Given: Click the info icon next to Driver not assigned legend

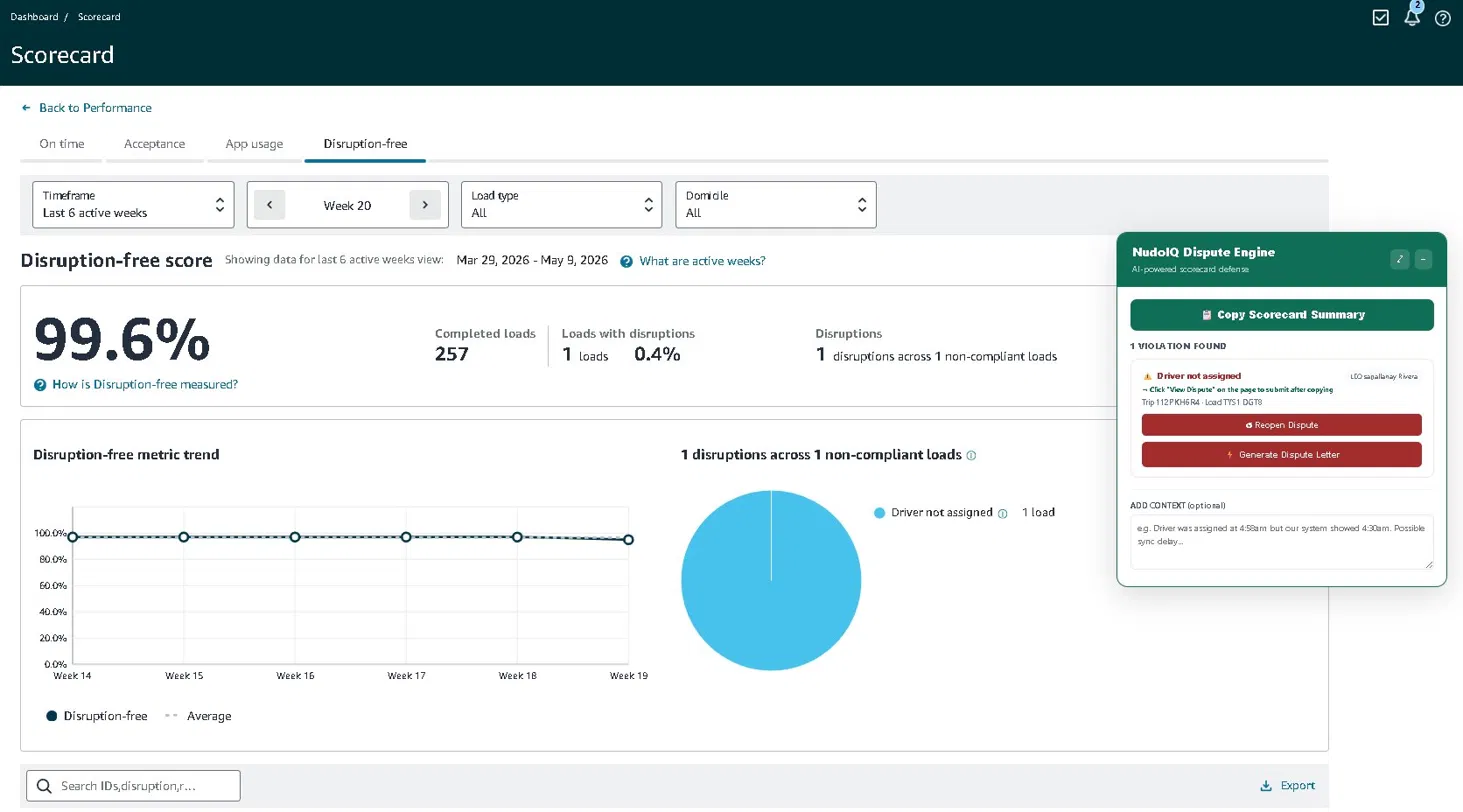Looking at the screenshot, I should click(1003, 513).
